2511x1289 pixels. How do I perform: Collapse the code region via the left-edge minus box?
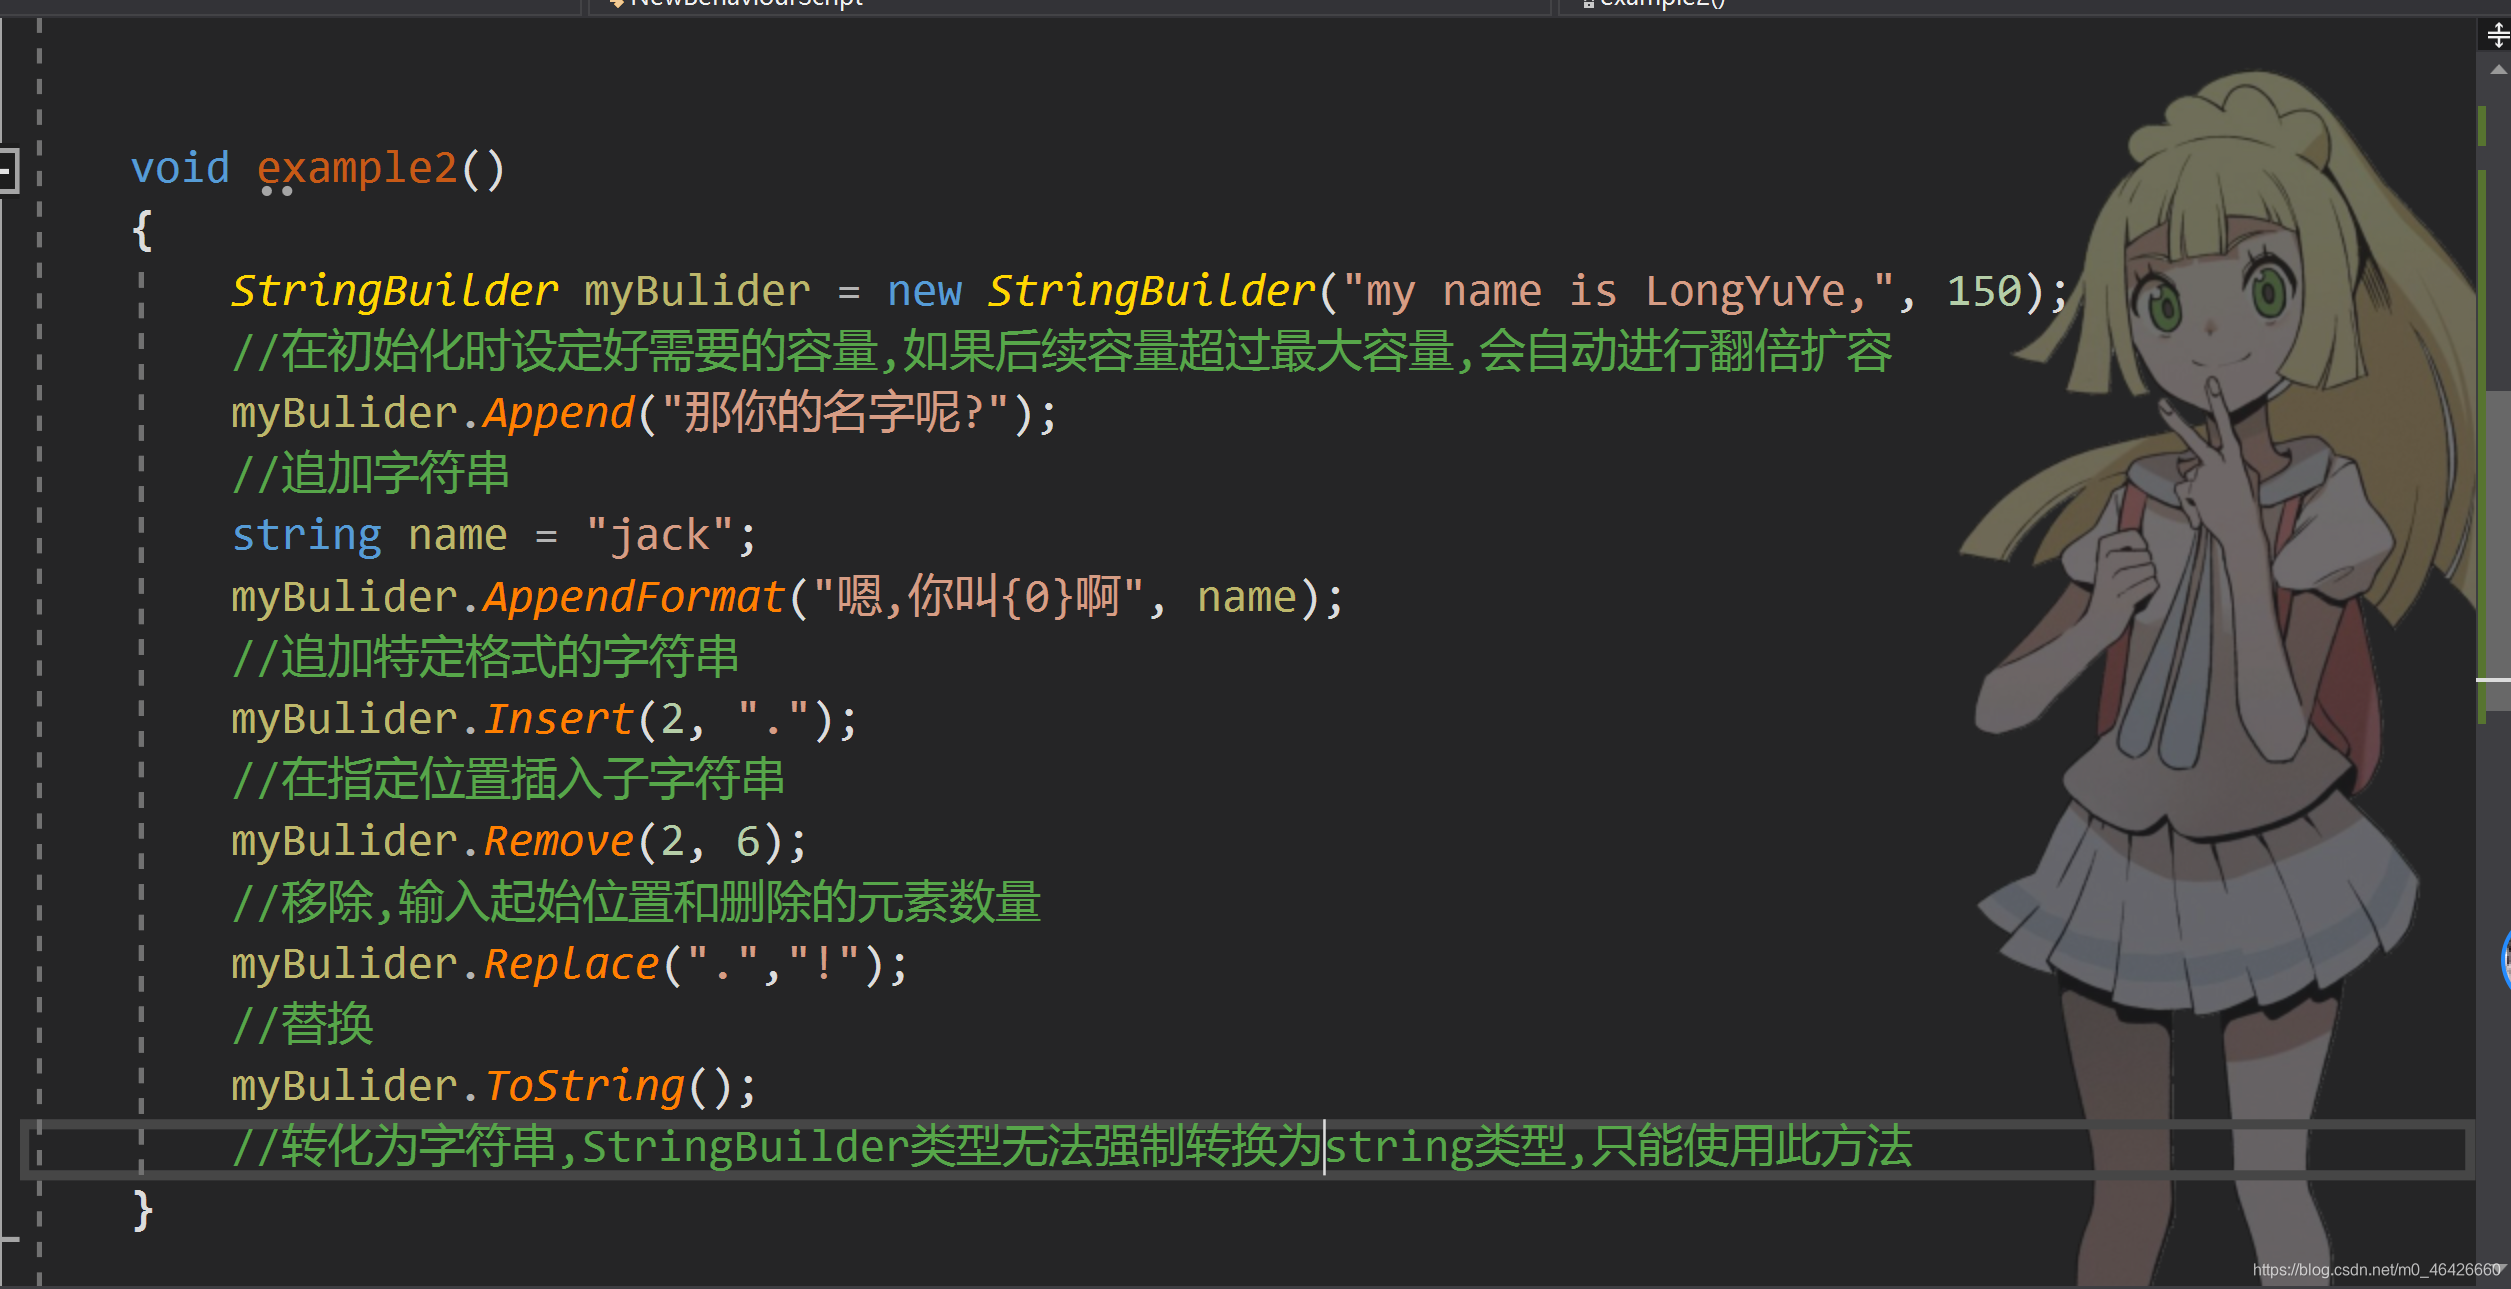tap(8, 170)
